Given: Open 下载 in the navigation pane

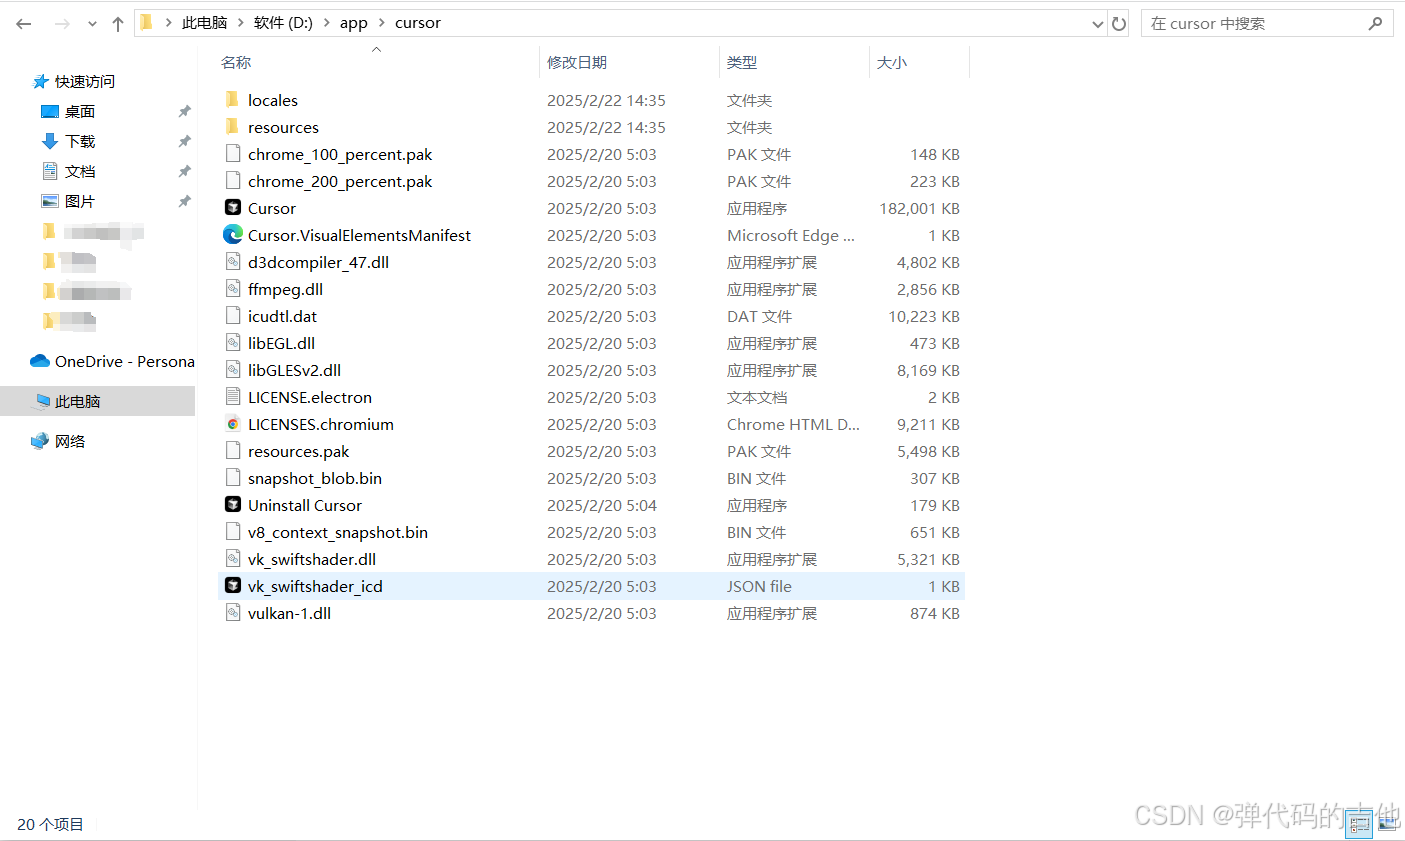Looking at the screenshot, I should [x=80, y=141].
